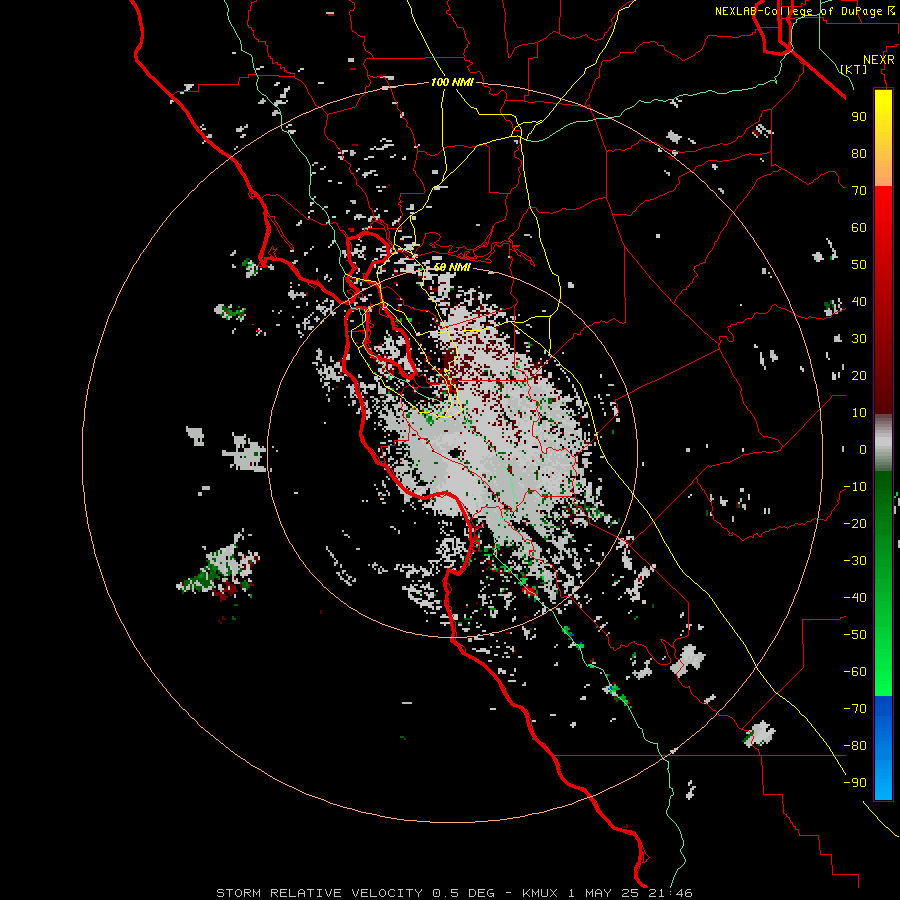Click the 0 value on the velocity scale
Image resolution: width=900 pixels, height=900 pixels.
[x=863, y=449]
